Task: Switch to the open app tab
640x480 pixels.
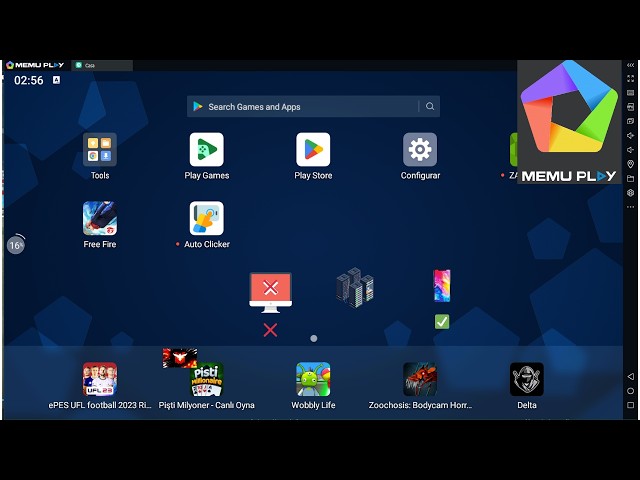Action: (x=102, y=65)
